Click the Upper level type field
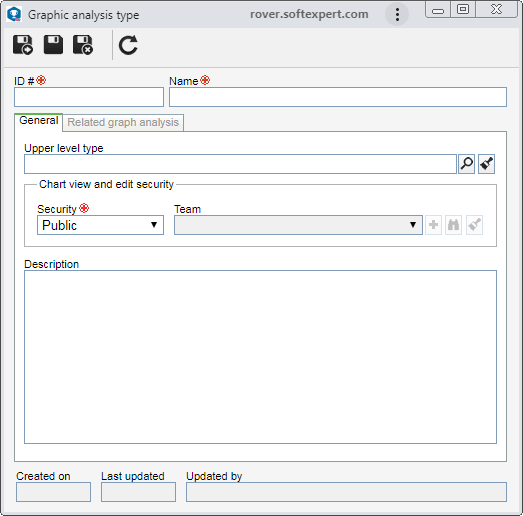 (240, 164)
